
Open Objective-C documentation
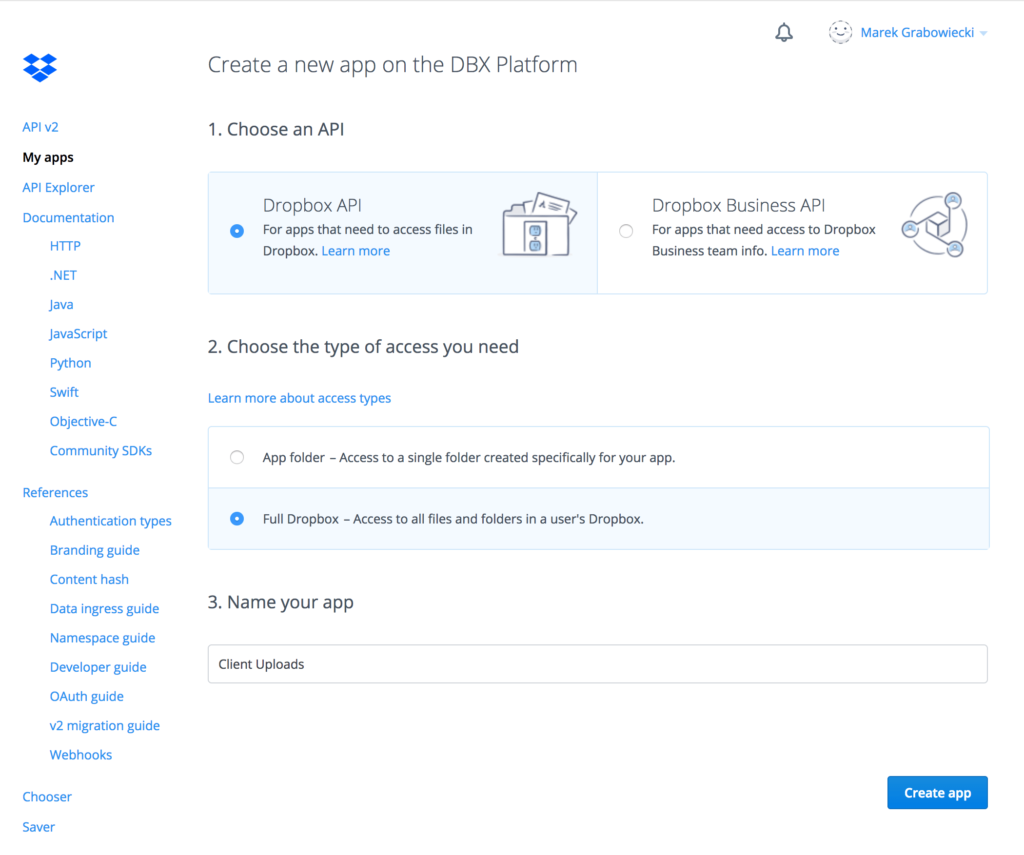click(84, 421)
